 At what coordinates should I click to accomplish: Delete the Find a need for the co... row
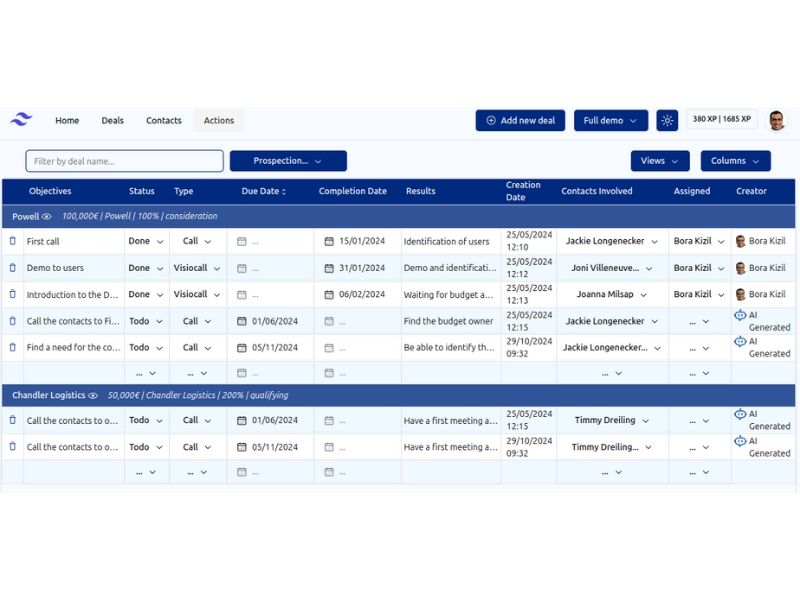pos(13,347)
